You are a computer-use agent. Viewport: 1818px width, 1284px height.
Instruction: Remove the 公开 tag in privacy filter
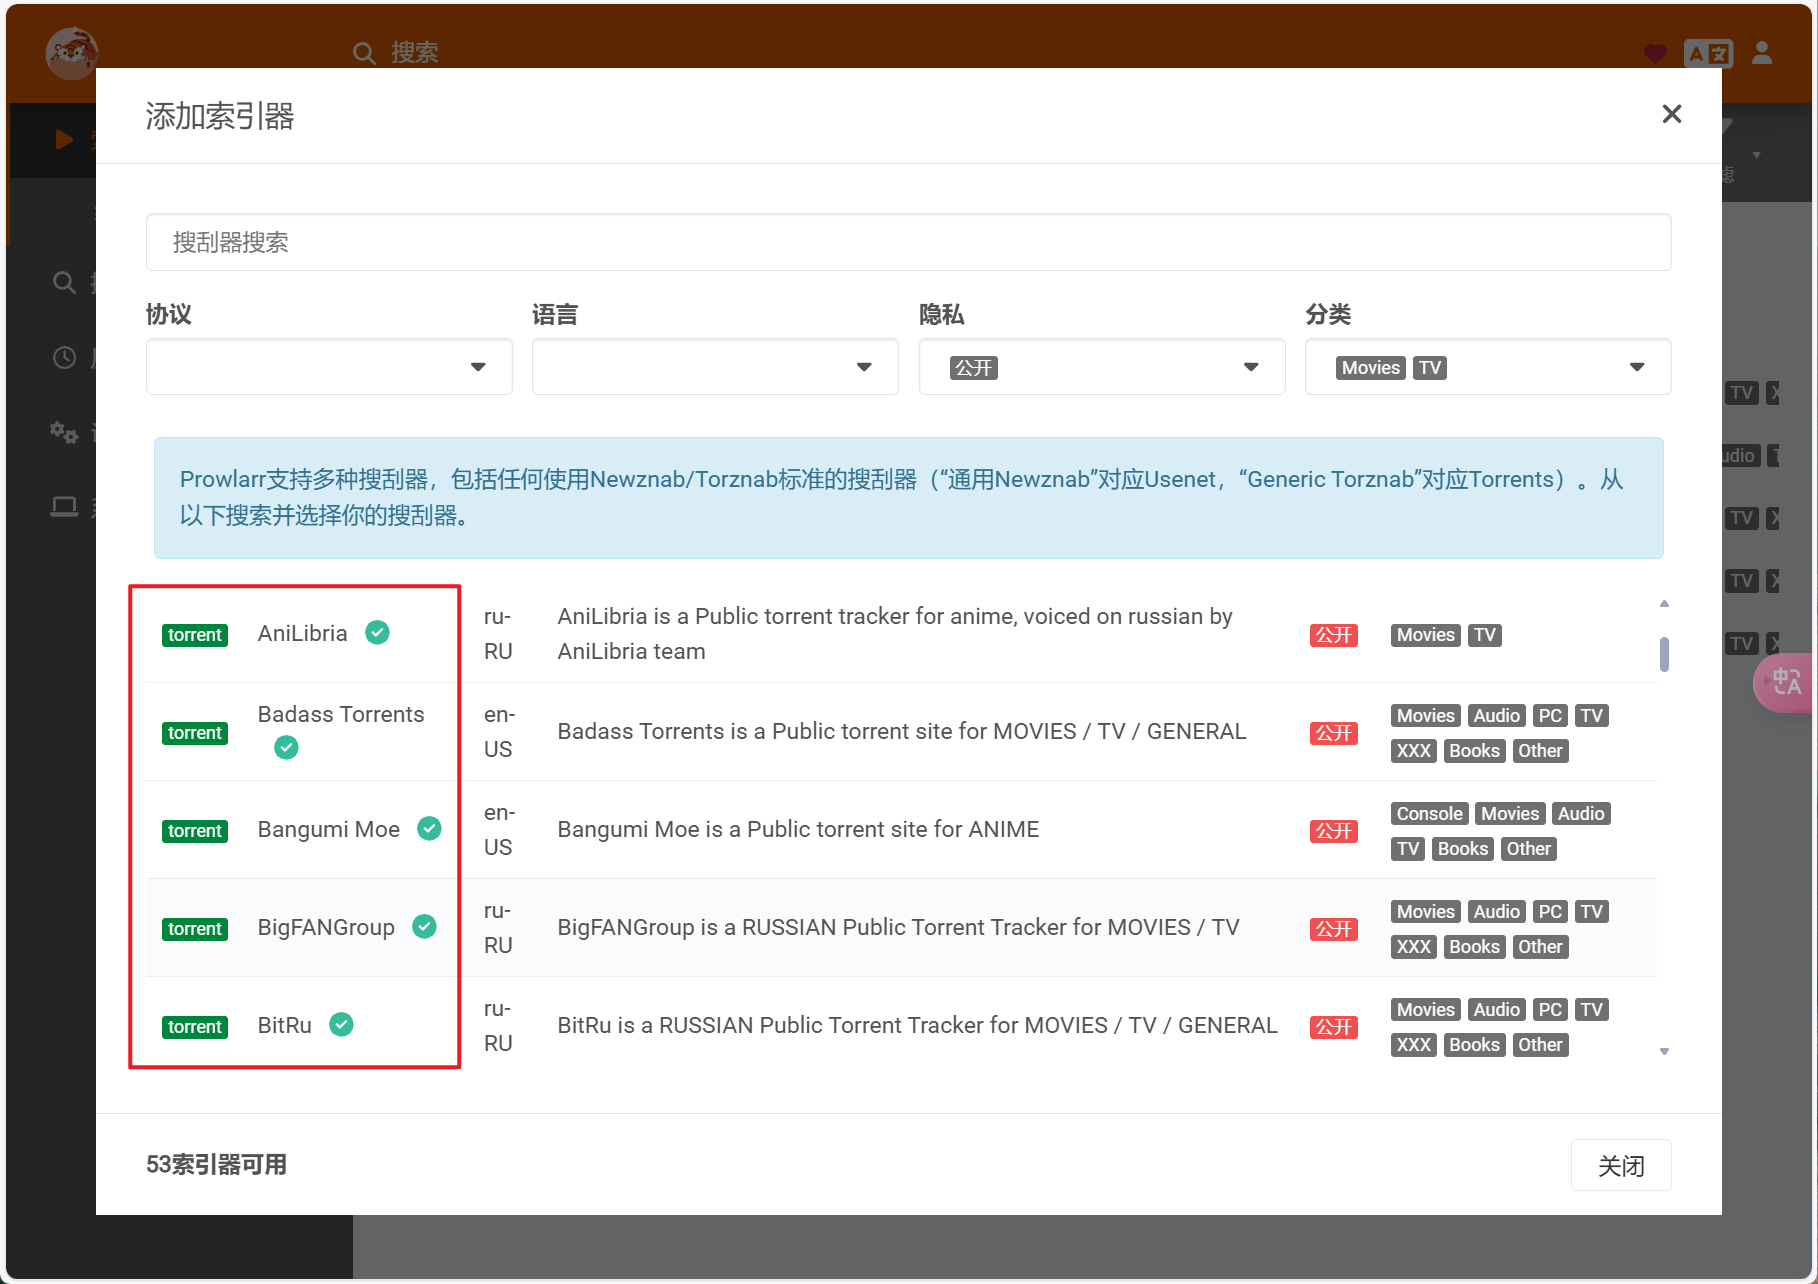973,368
